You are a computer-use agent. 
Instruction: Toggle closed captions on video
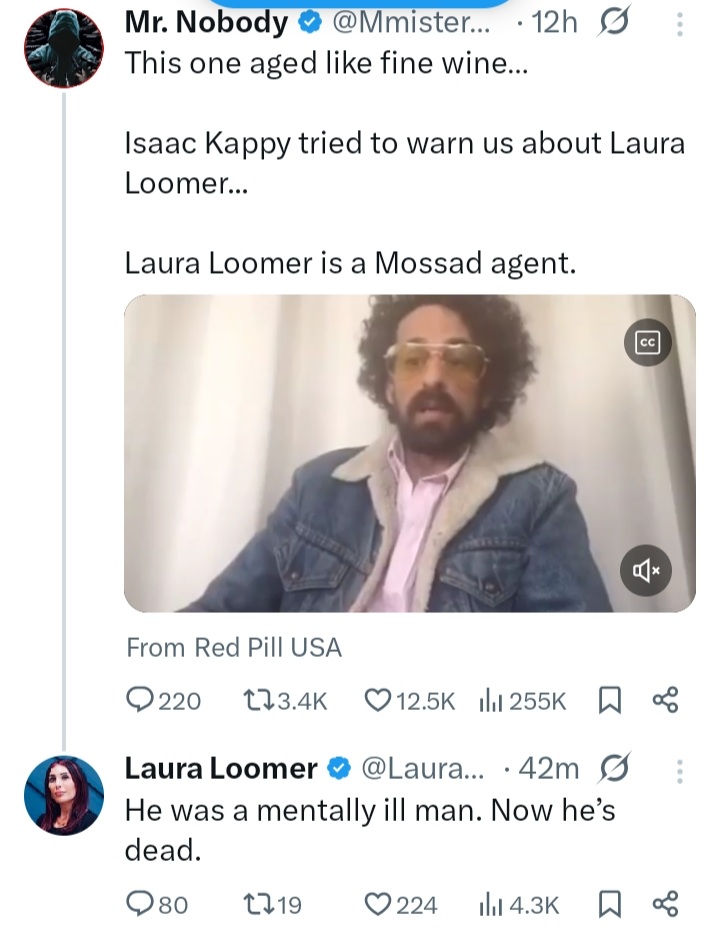click(x=647, y=342)
